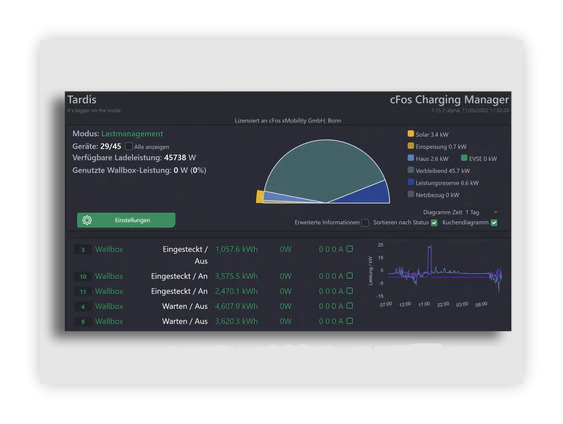
Task: Click the square icon in Wallbox 9 row
Action: (350, 321)
